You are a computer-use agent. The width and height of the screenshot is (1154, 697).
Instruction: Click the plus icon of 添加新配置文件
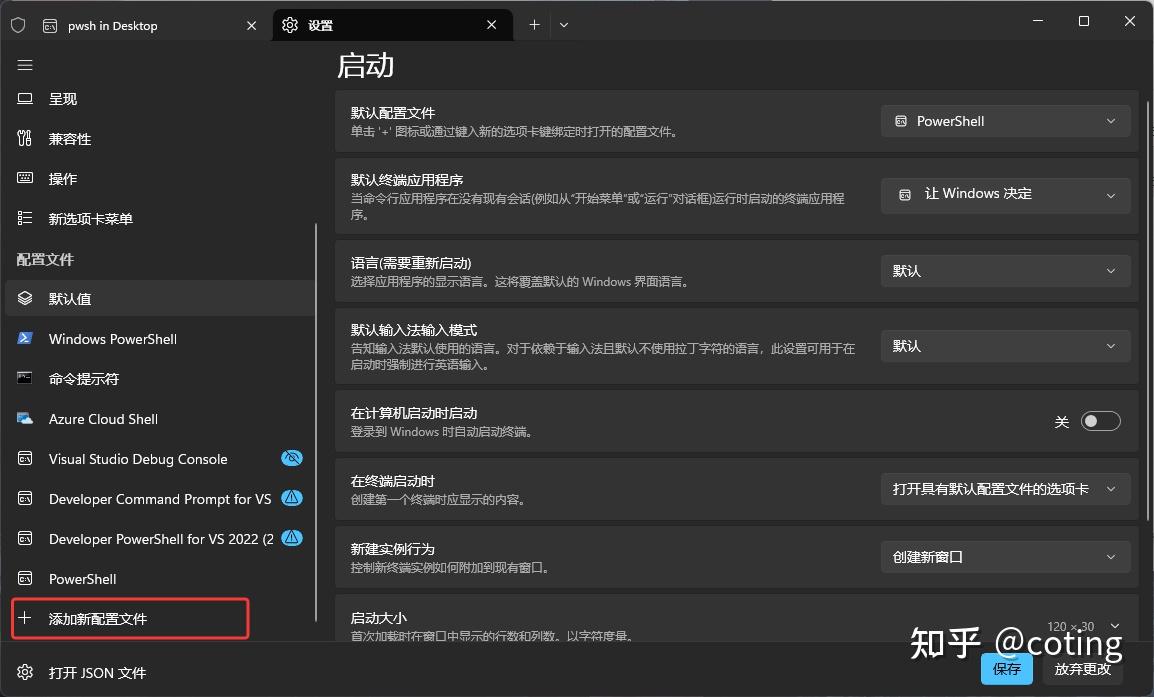(x=25, y=618)
